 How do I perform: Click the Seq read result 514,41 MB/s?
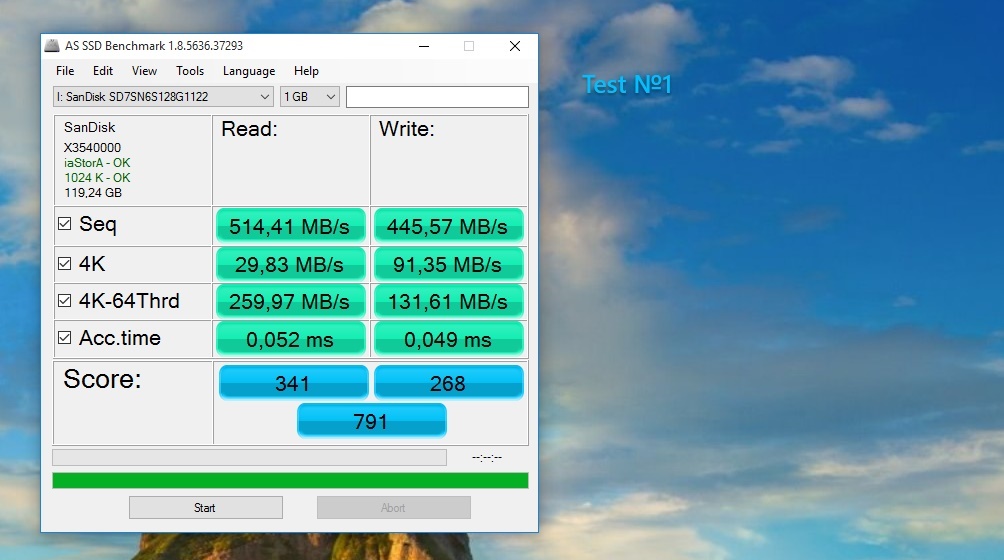(x=291, y=226)
